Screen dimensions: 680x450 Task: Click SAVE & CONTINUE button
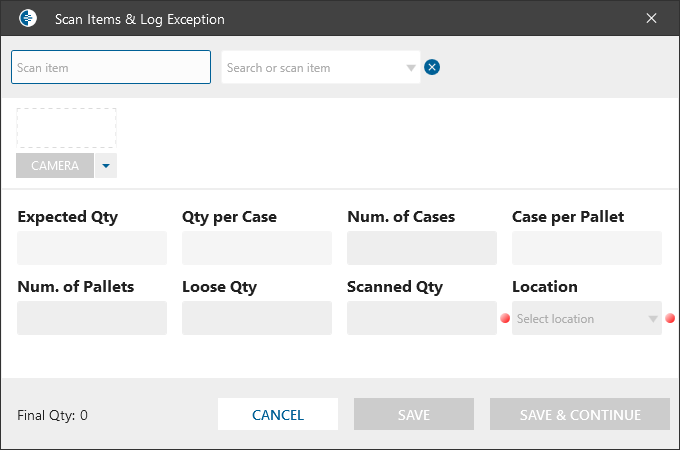(x=580, y=415)
